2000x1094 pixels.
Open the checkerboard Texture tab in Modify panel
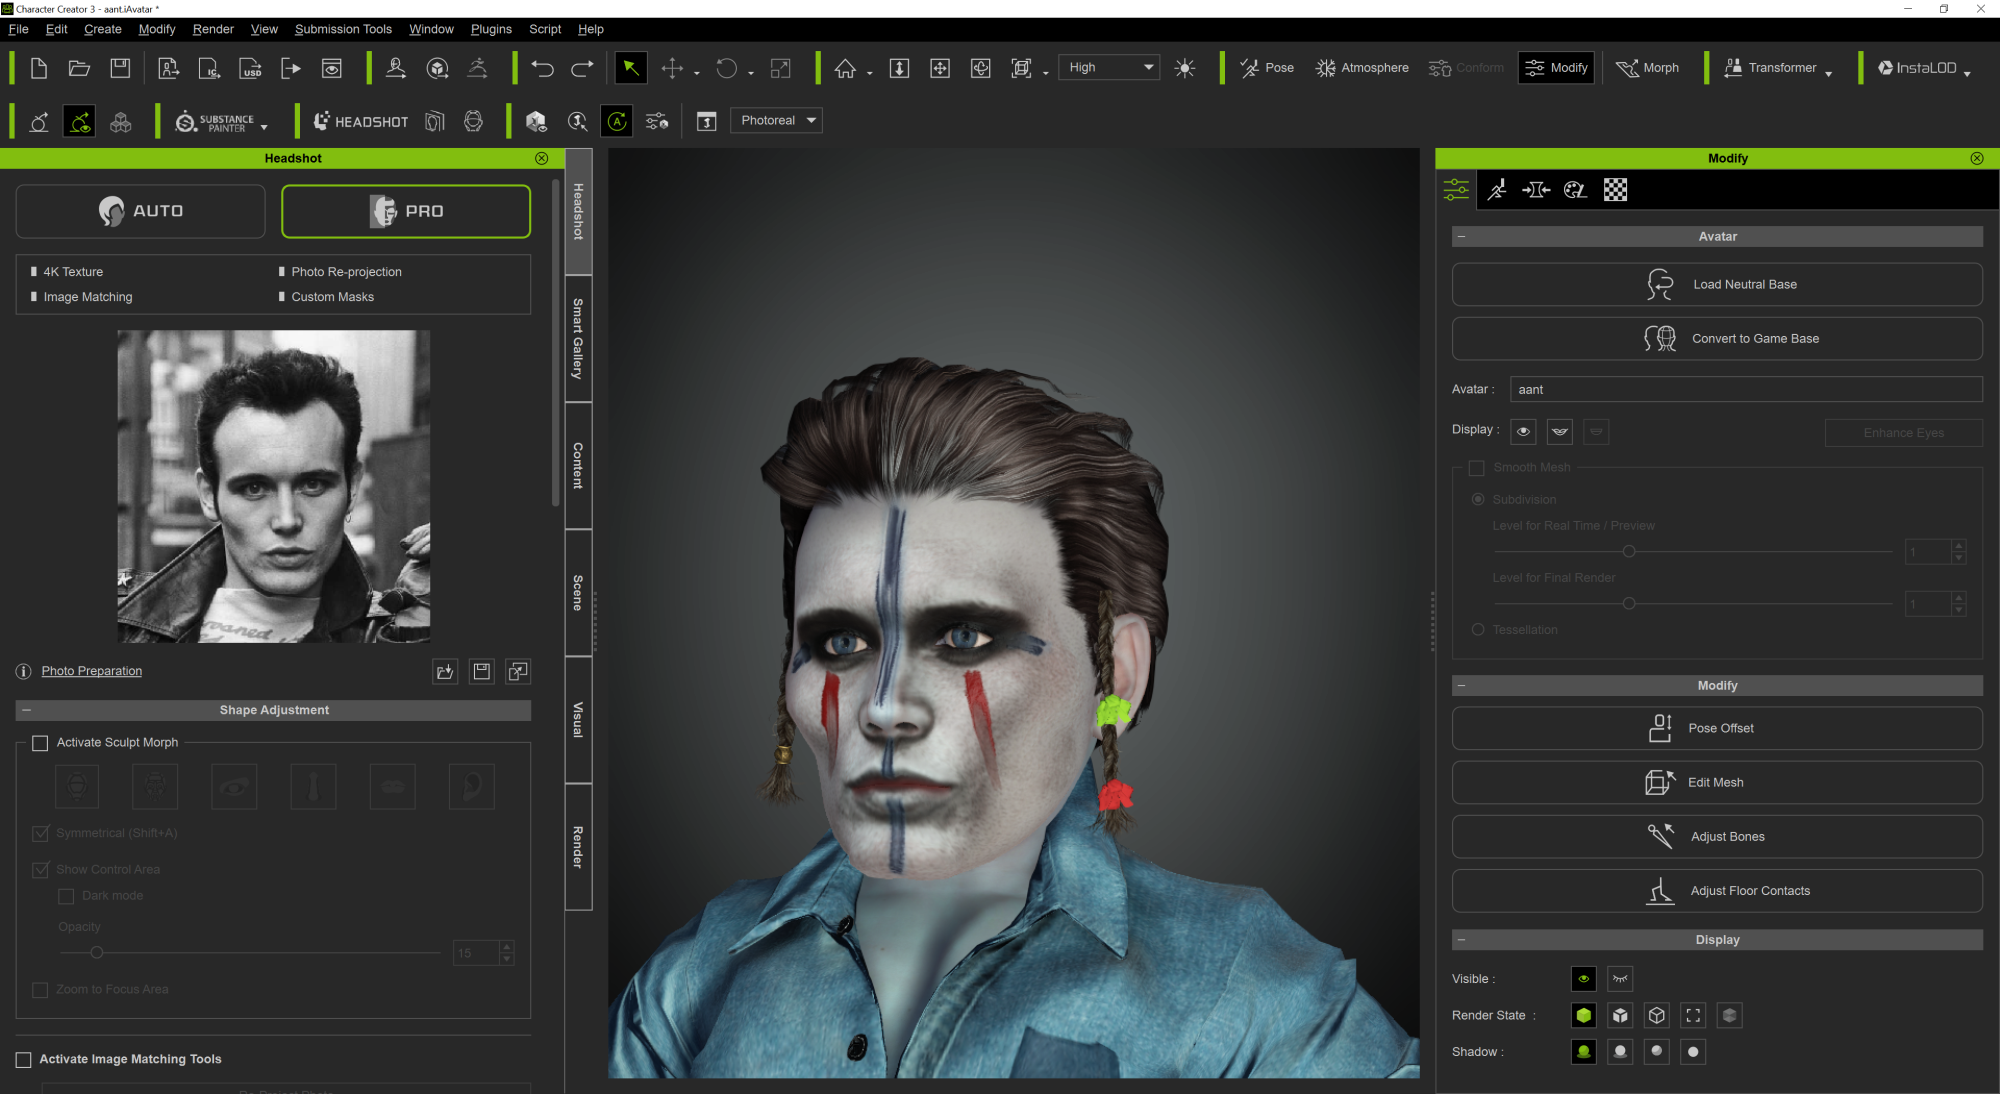[1616, 190]
